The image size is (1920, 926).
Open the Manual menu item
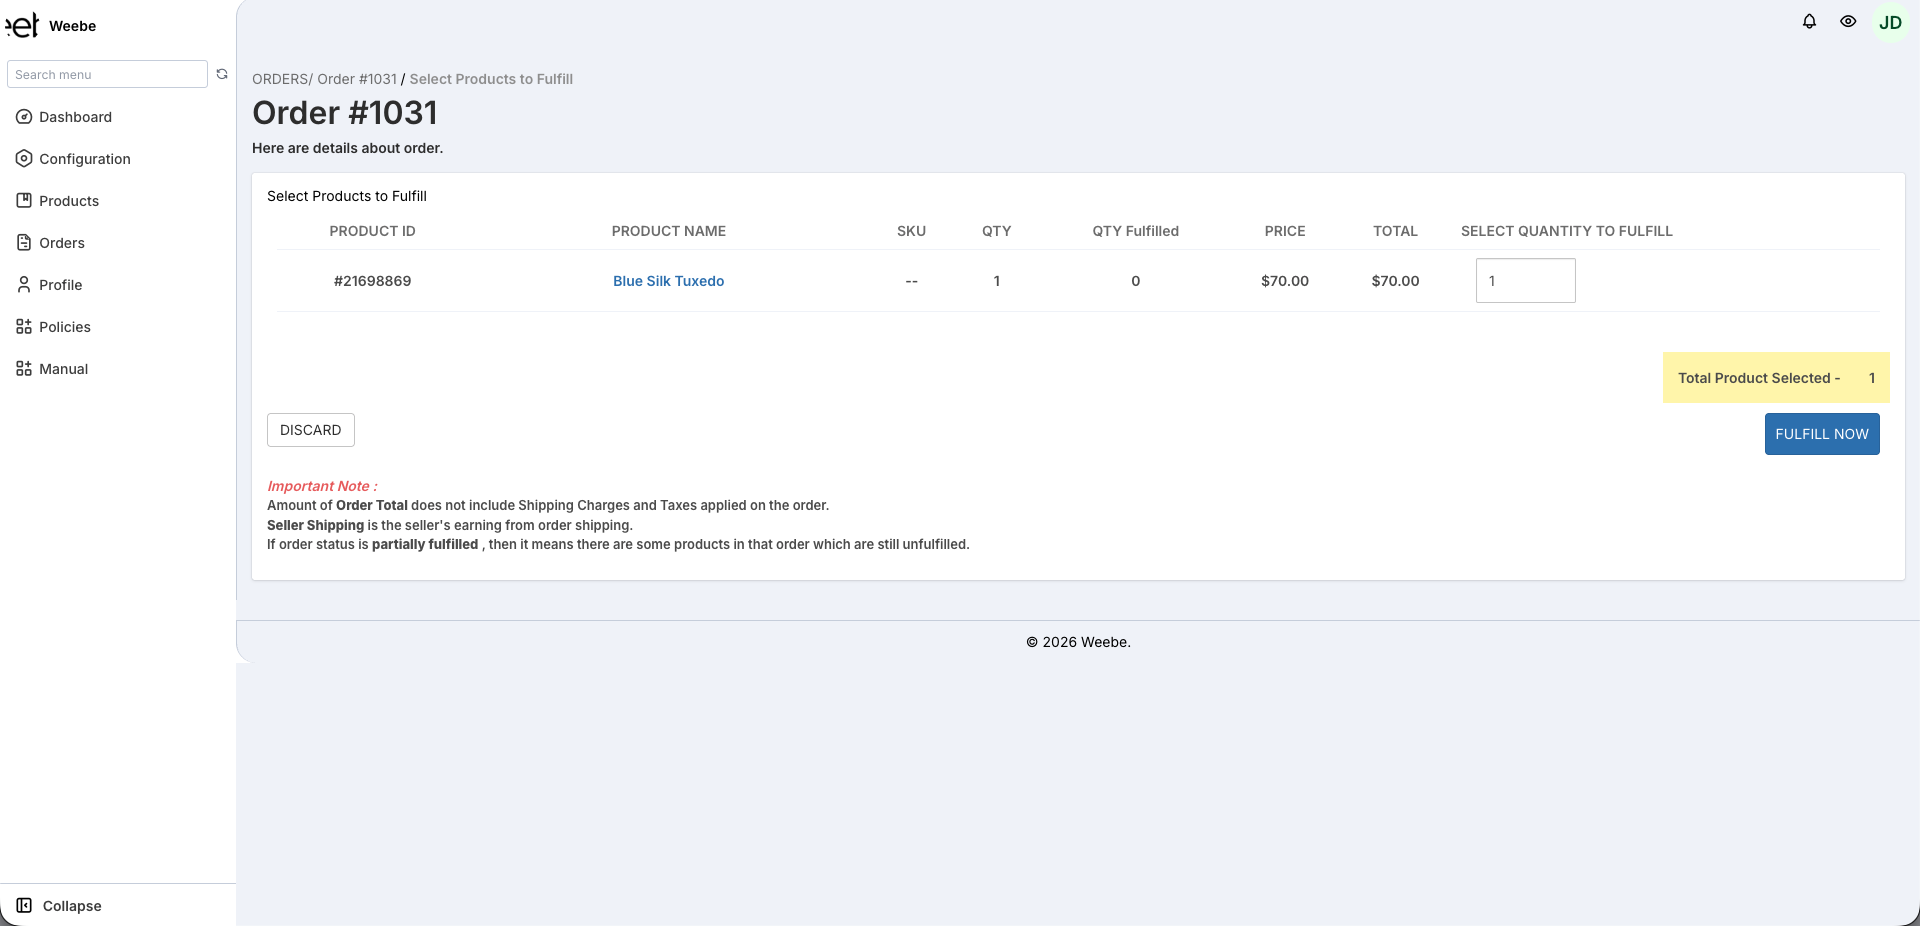[x=63, y=369]
